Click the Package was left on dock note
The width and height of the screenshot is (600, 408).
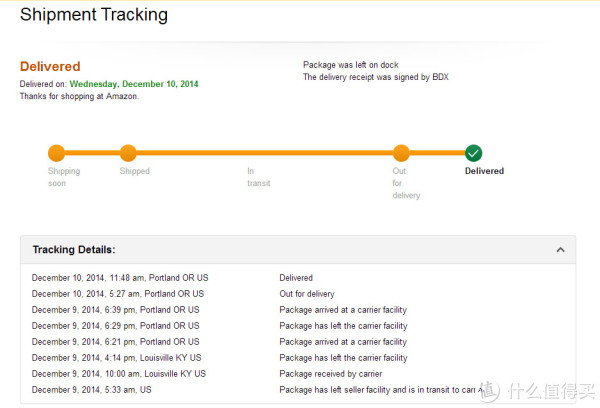(351, 65)
